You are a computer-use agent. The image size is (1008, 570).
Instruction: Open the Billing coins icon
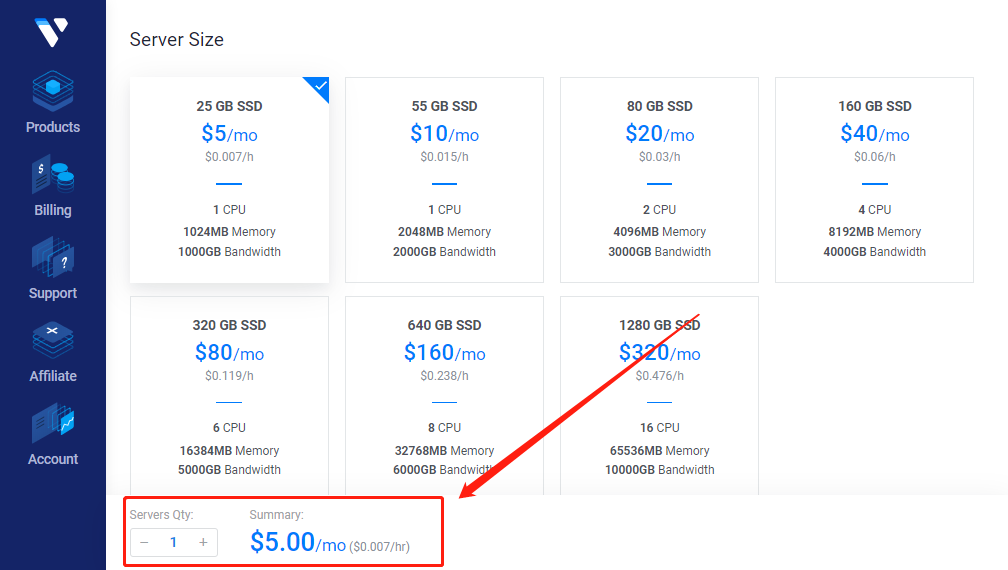53,176
